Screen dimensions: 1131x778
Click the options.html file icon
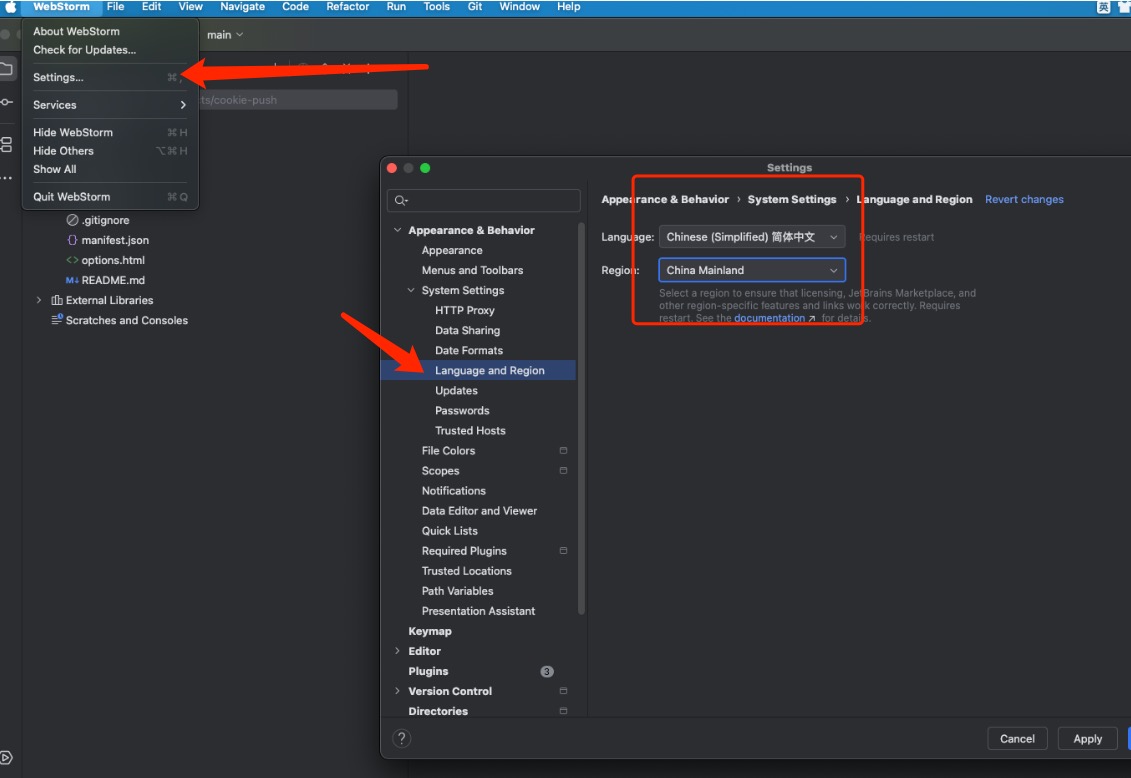pyautogui.click(x=72, y=260)
